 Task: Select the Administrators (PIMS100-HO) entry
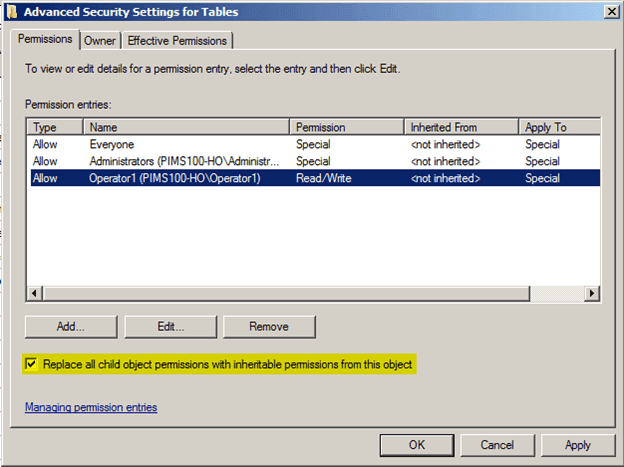[315, 161]
